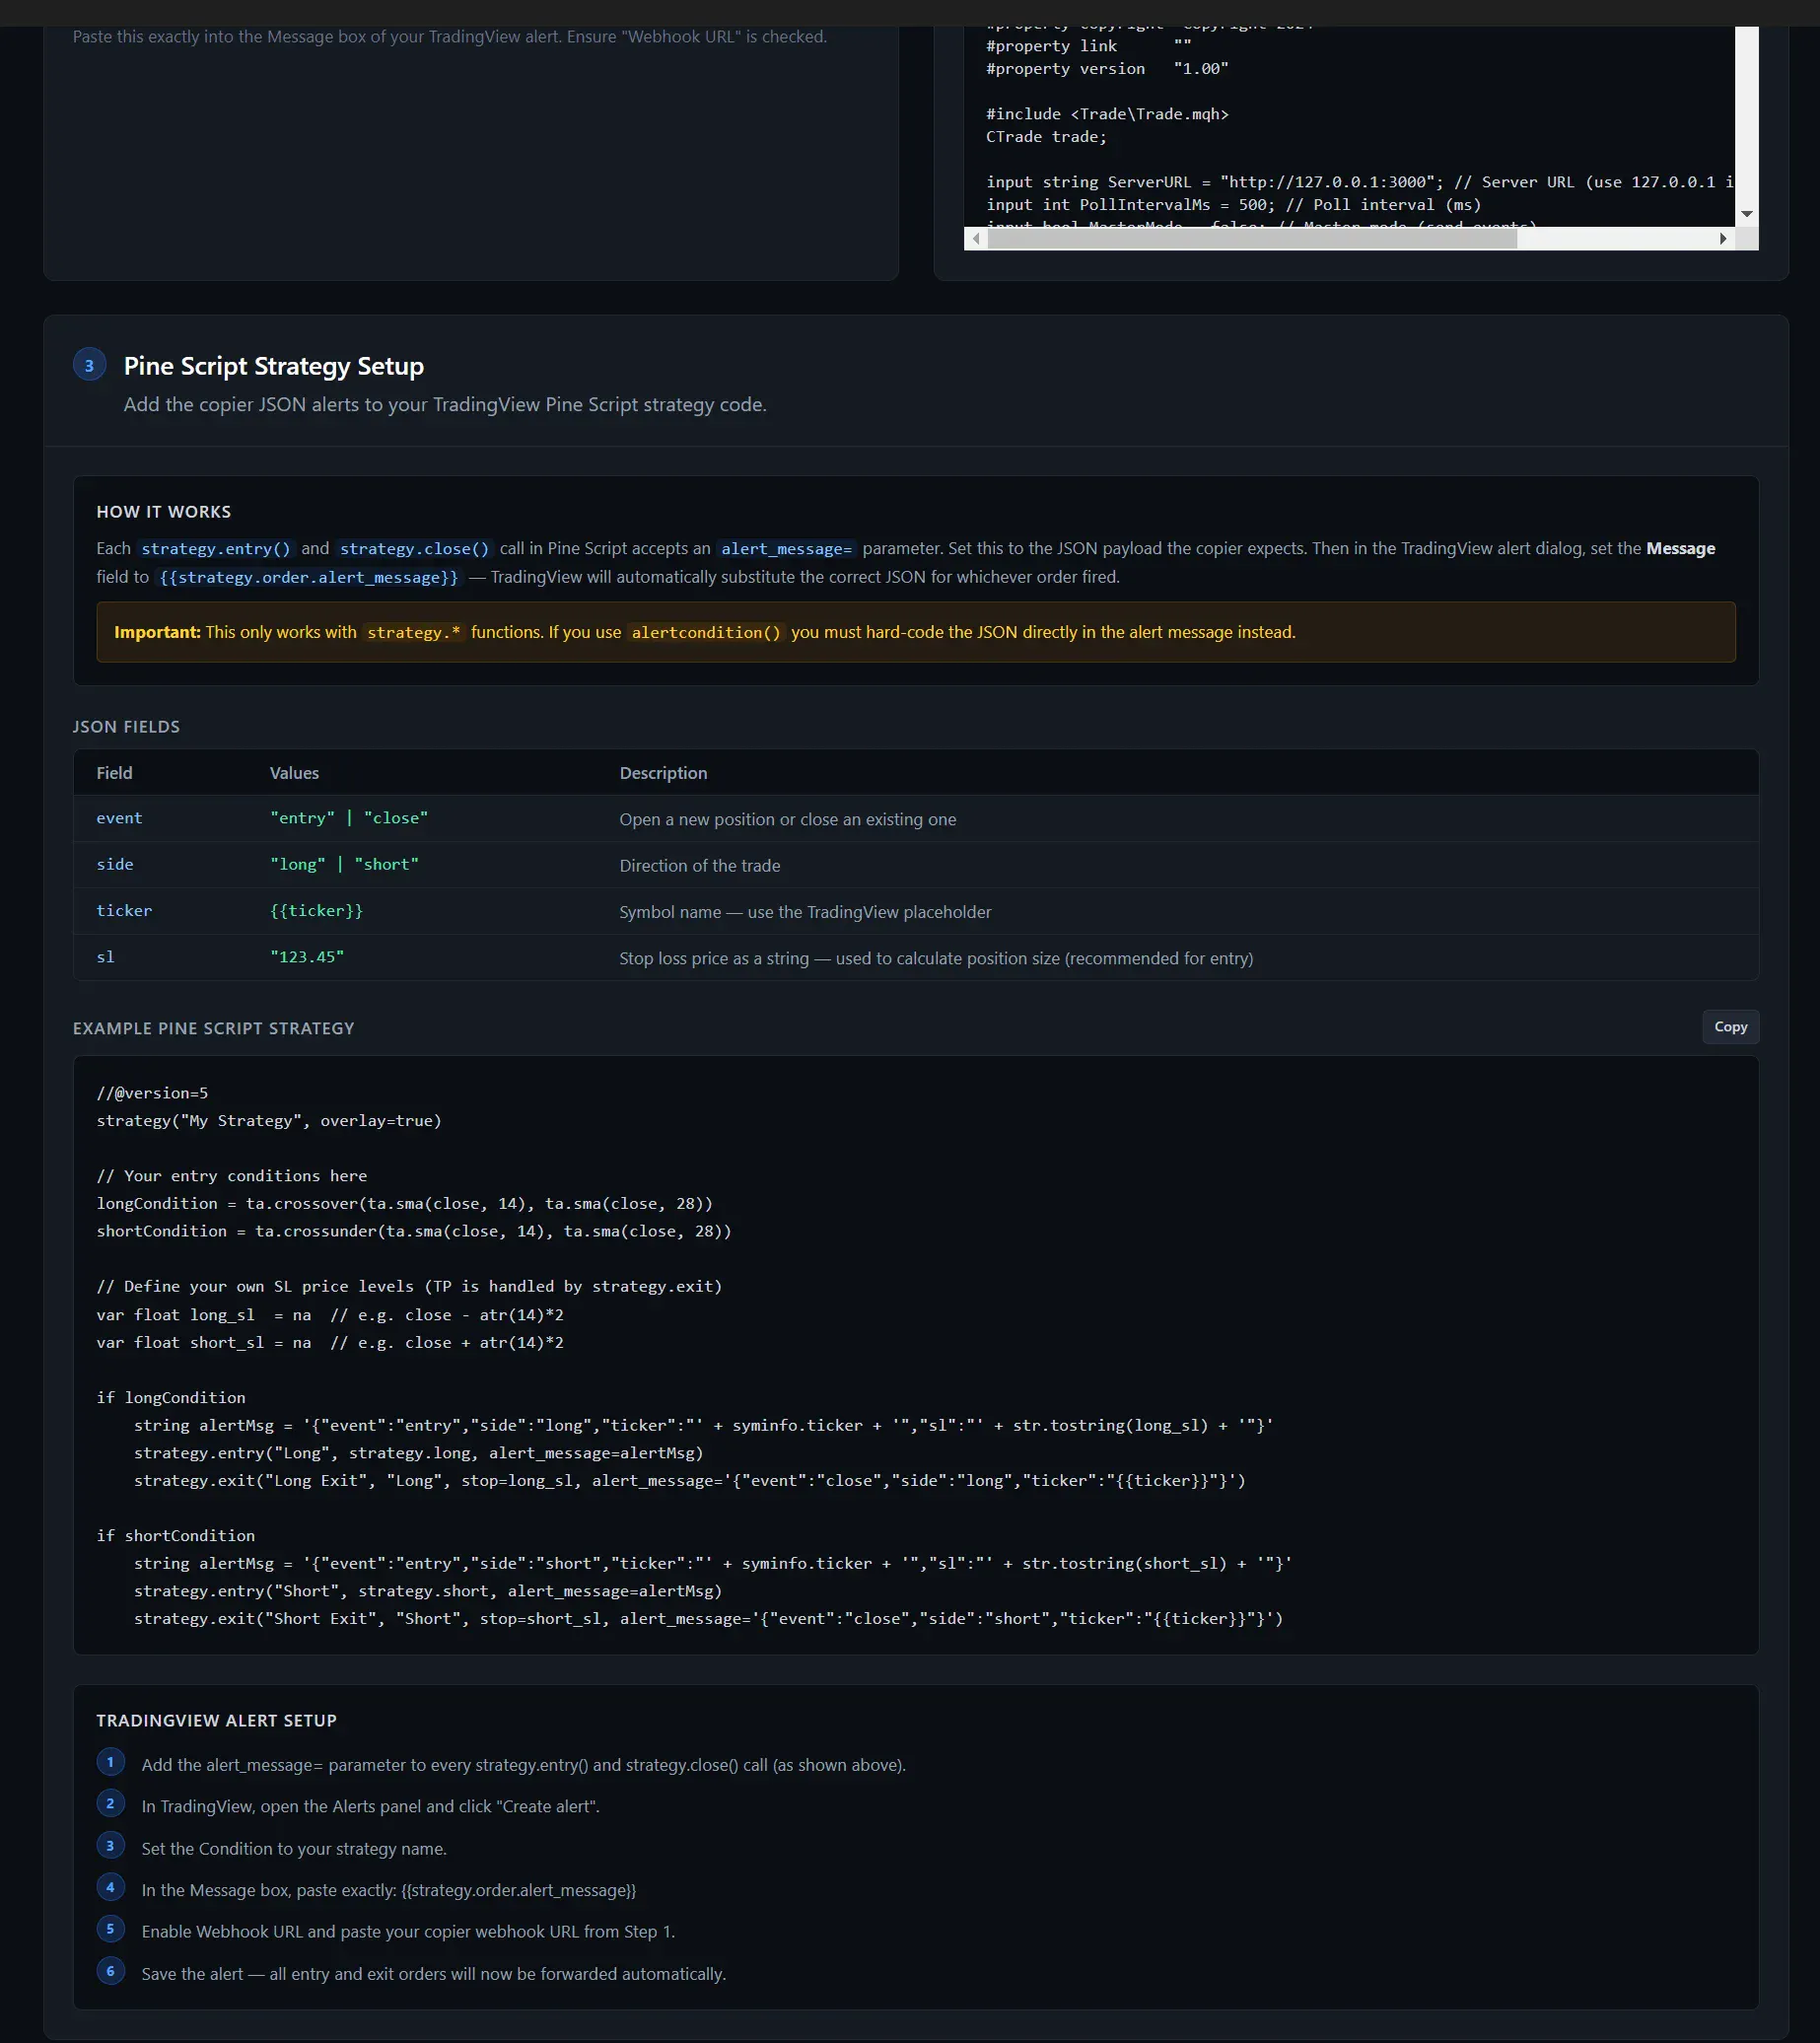Click the JSON FIELDS heading
This screenshot has width=1820, height=2043.
[126, 727]
